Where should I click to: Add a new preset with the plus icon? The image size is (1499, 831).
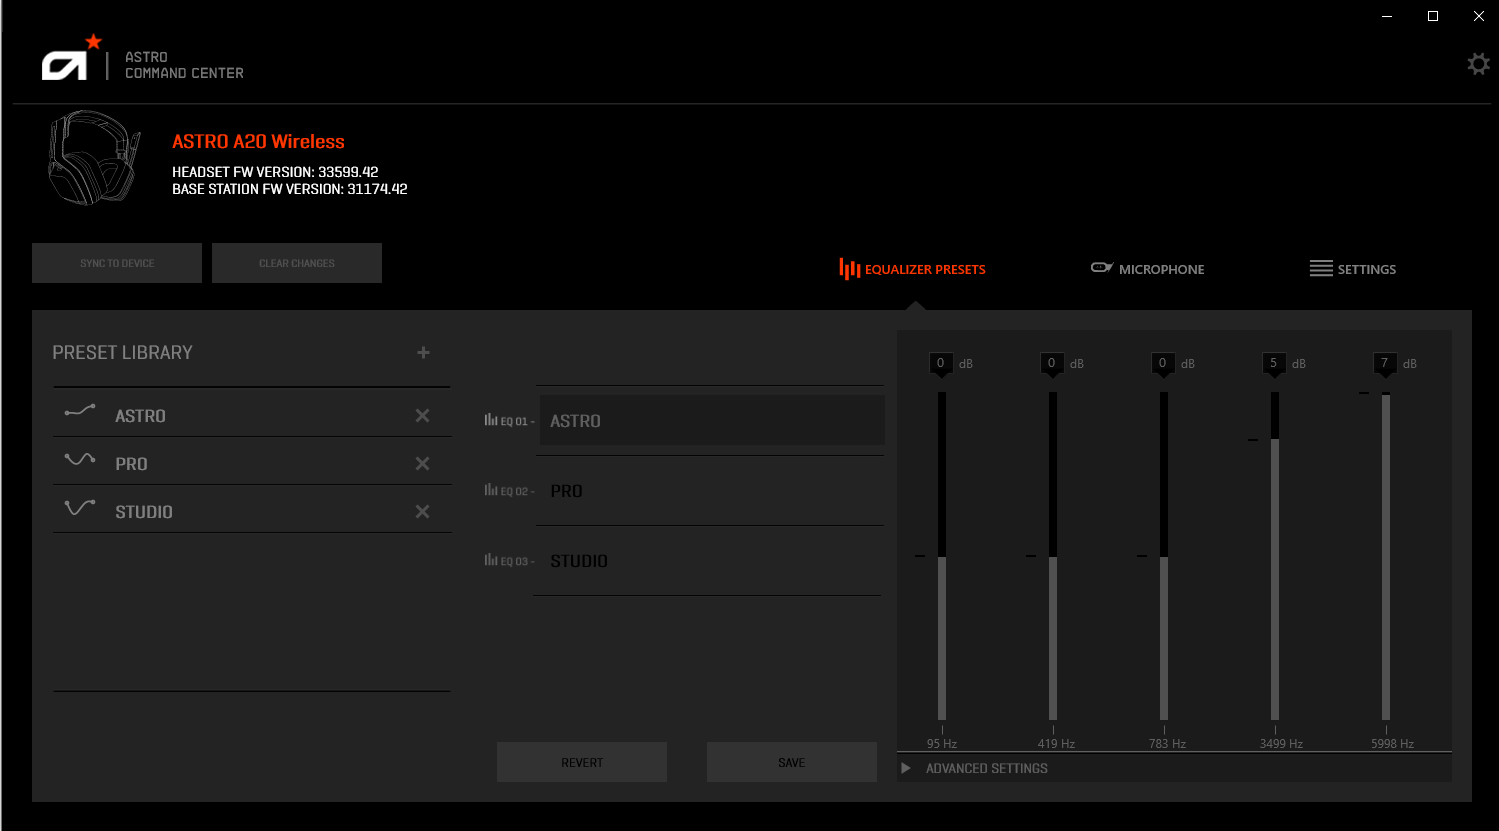[x=423, y=352]
